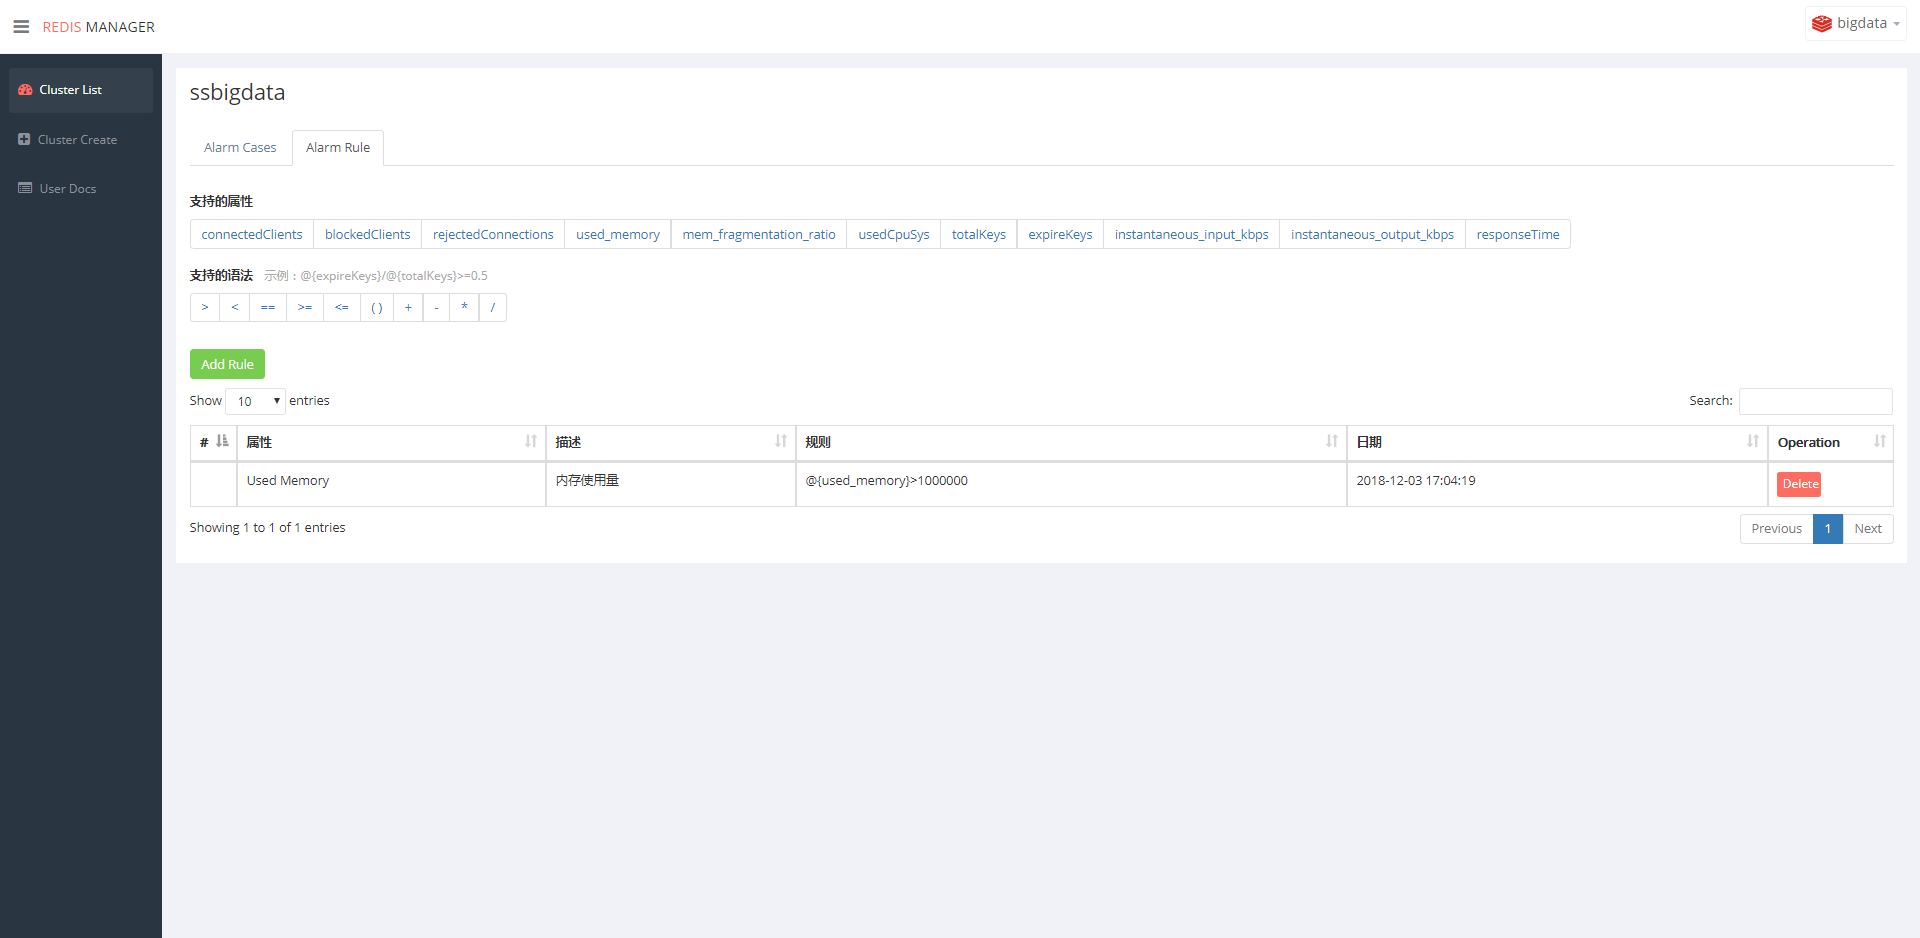
Task: Click the multiply asterisk operator button
Action: (464, 308)
